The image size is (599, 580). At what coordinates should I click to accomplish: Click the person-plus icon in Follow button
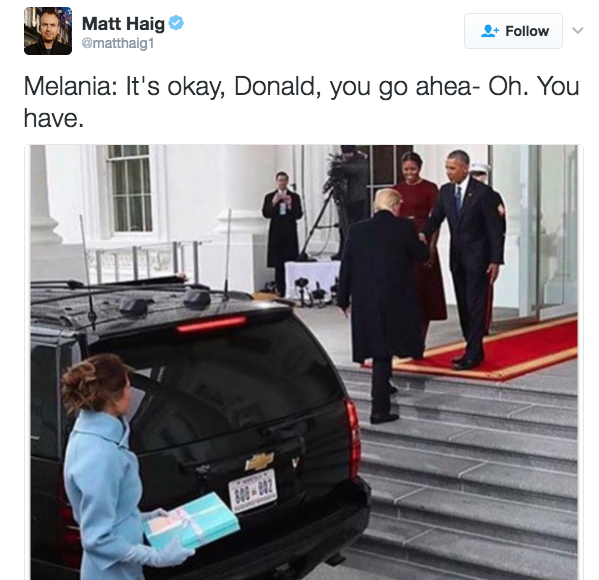[x=490, y=31]
